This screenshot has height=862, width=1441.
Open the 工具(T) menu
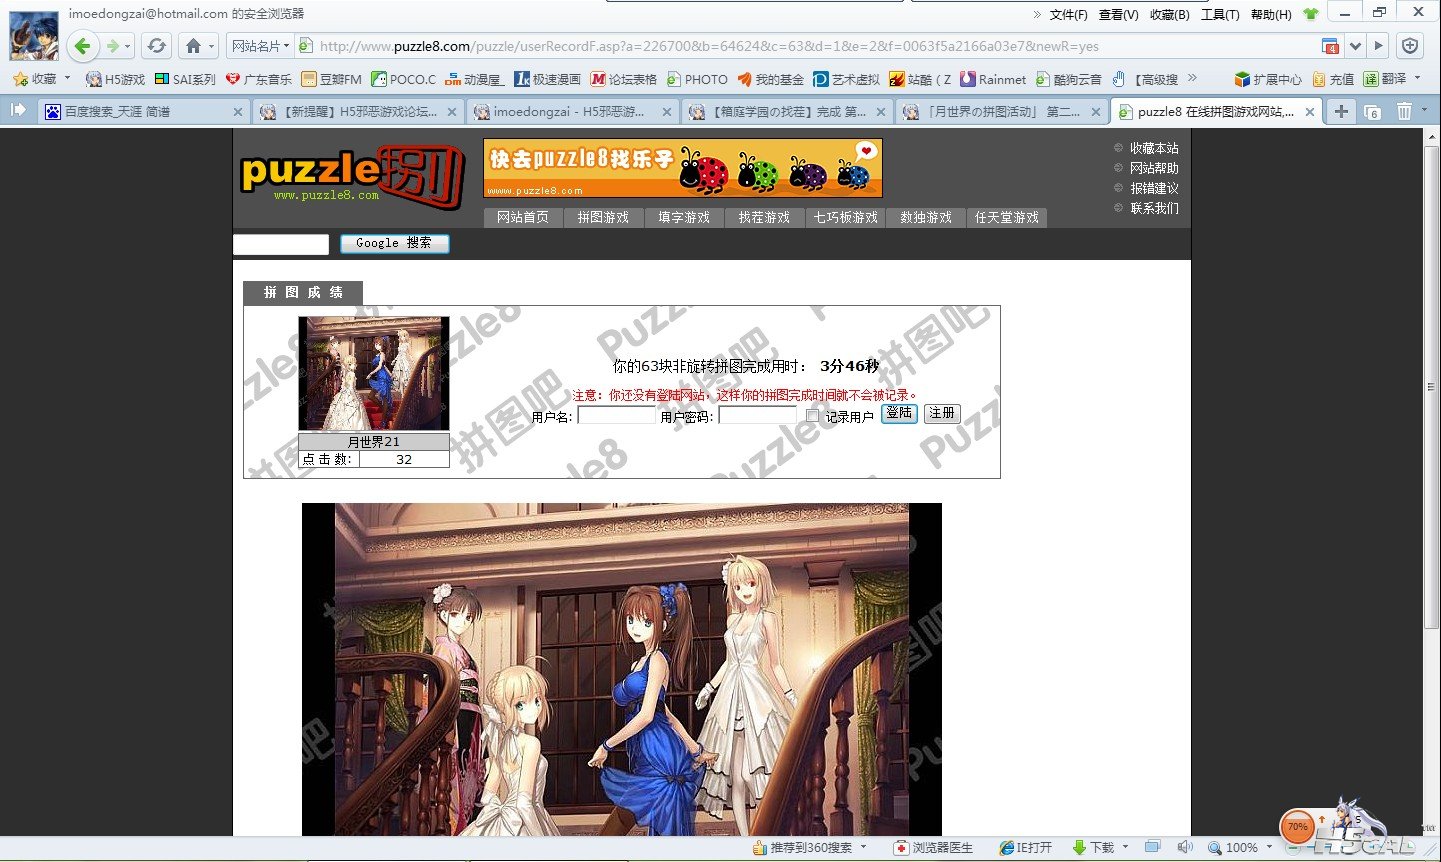coord(1219,14)
